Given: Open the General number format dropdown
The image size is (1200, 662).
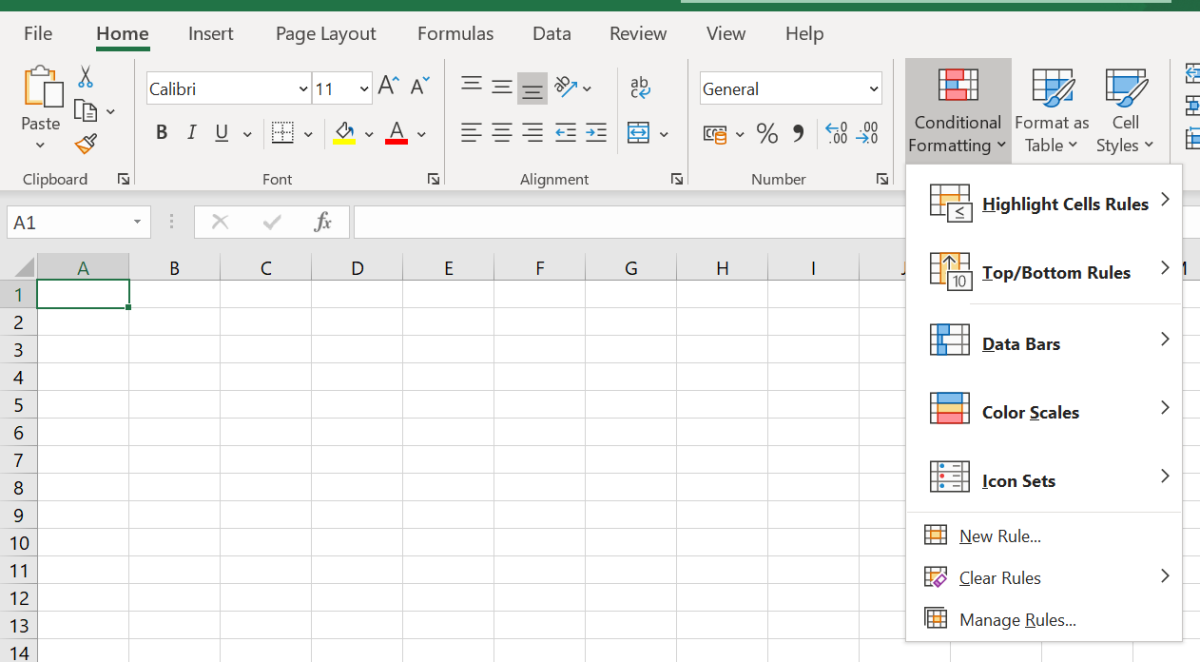Looking at the screenshot, I should point(873,88).
